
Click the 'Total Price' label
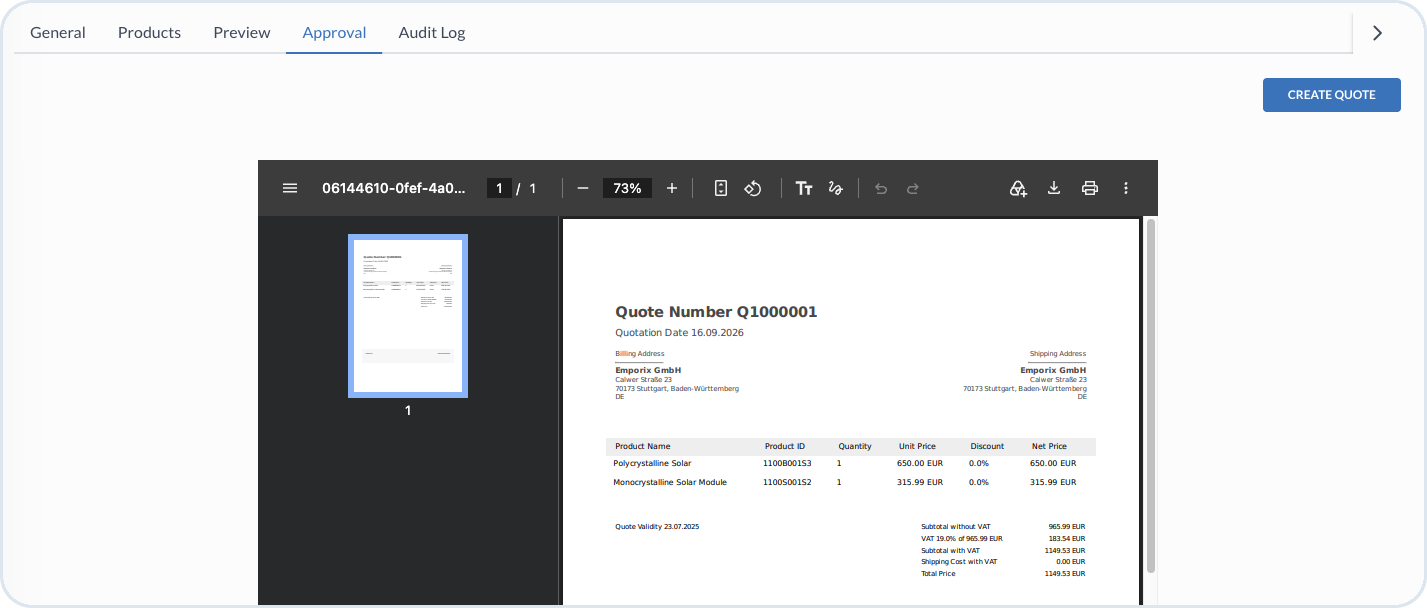(x=938, y=574)
